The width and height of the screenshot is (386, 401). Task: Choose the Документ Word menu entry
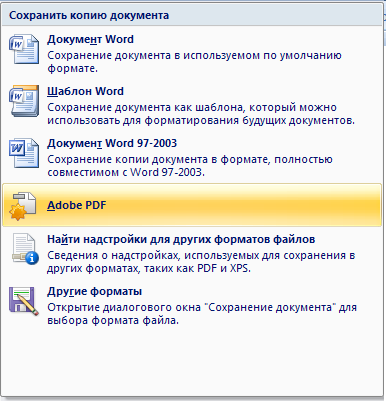pos(192,53)
